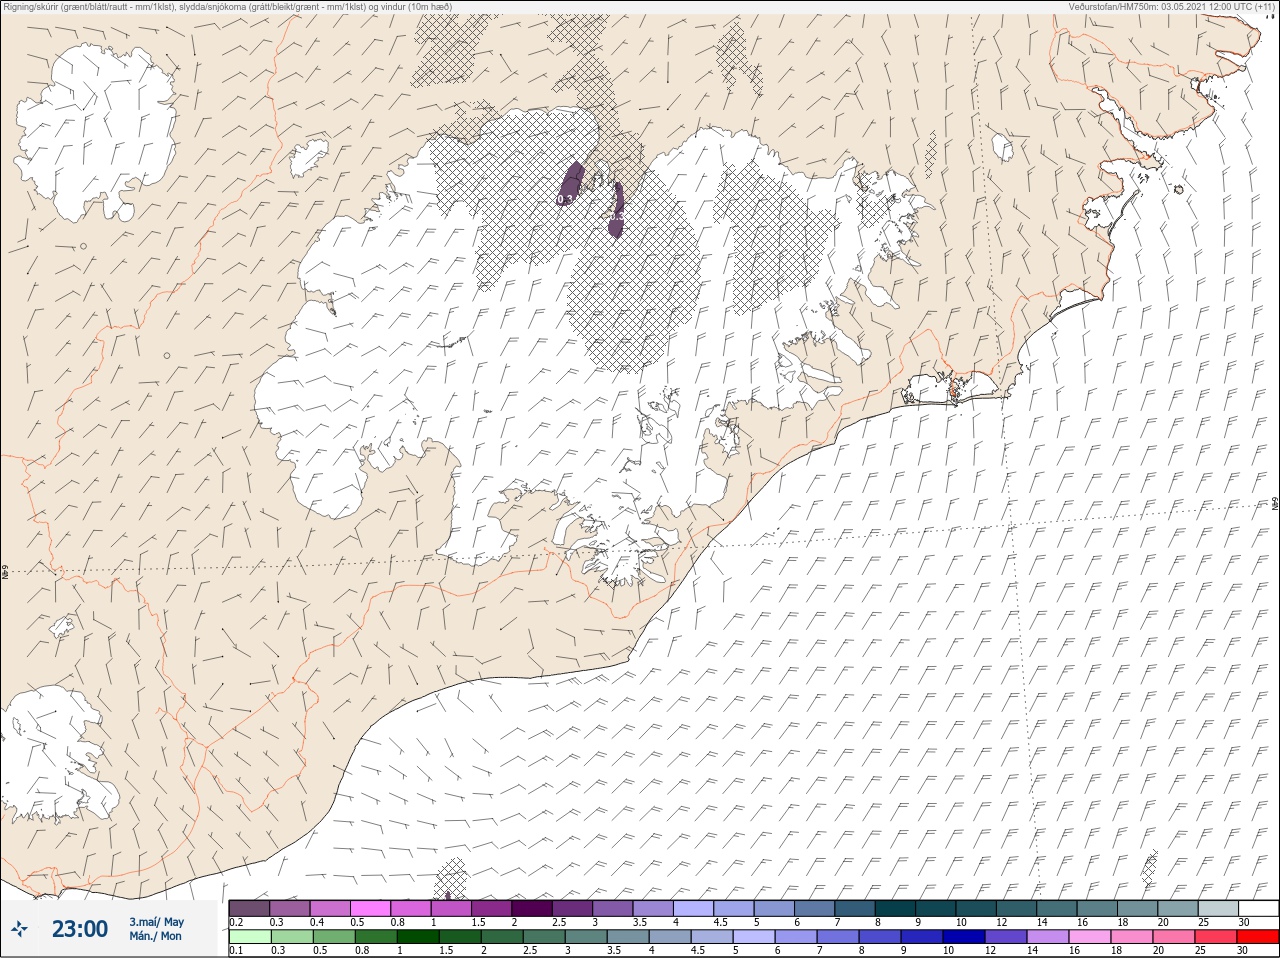1280x958 pixels.
Task: Pick the dark purple upper legend swatch at 2
Action: 532,909
